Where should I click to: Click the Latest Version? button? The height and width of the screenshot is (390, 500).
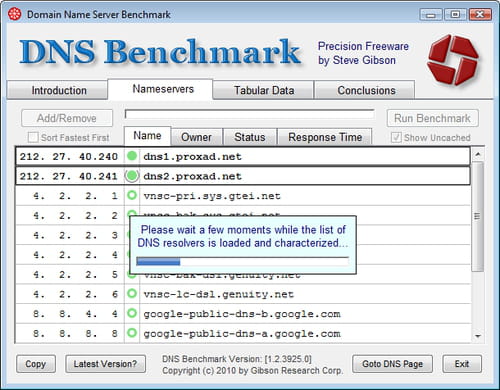105,364
